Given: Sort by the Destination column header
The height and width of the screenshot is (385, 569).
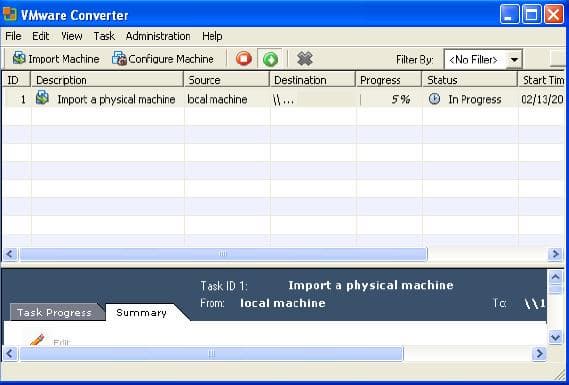Looking at the screenshot, I should (312, 80).
